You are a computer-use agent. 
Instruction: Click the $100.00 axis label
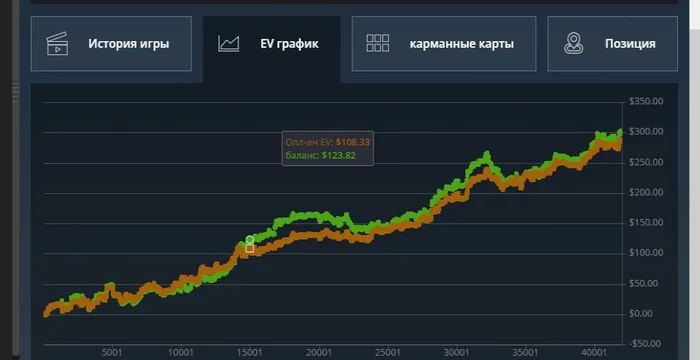[646, 253]
